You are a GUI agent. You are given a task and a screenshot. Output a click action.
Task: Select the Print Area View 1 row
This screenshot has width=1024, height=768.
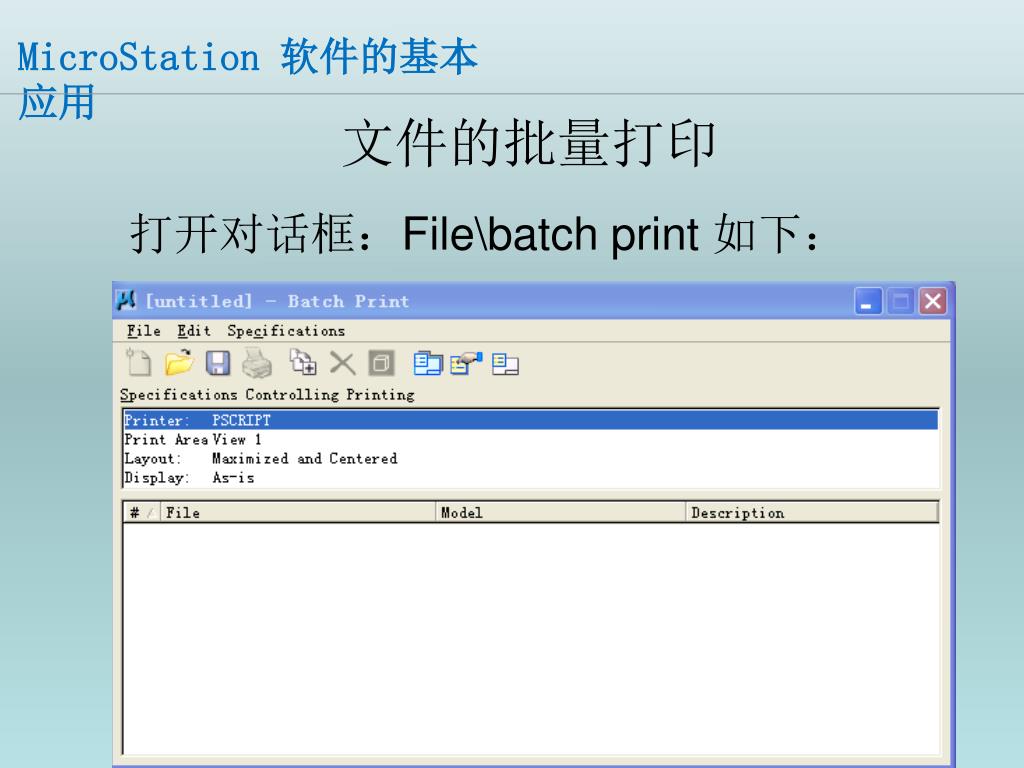(x=530, y=439)
